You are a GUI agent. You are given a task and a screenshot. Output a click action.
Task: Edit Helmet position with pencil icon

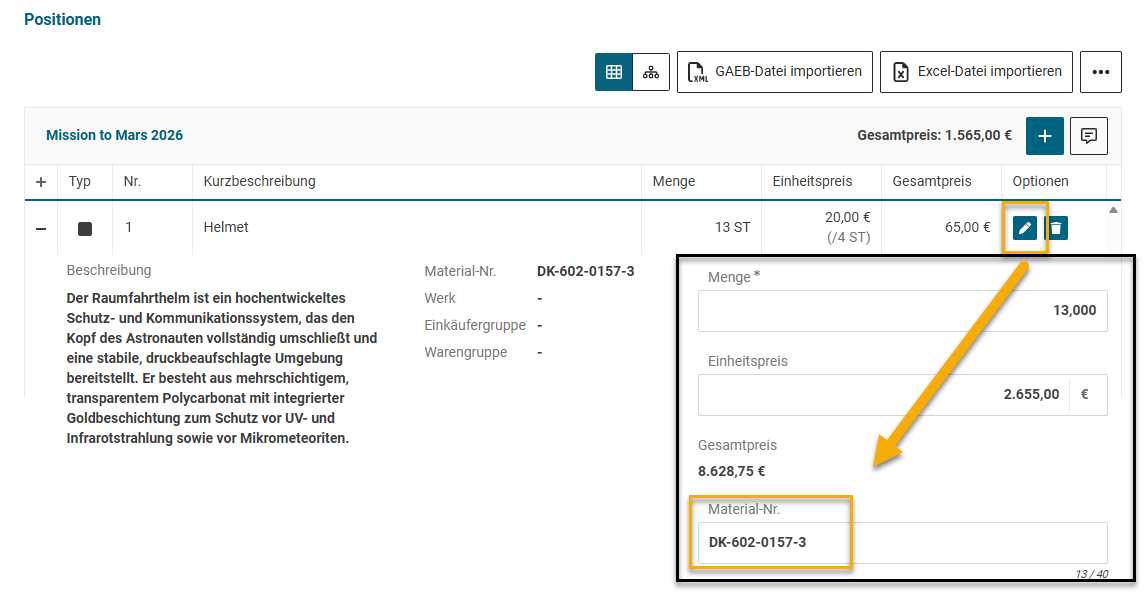pyautogui.click(x=1024, y=228)
